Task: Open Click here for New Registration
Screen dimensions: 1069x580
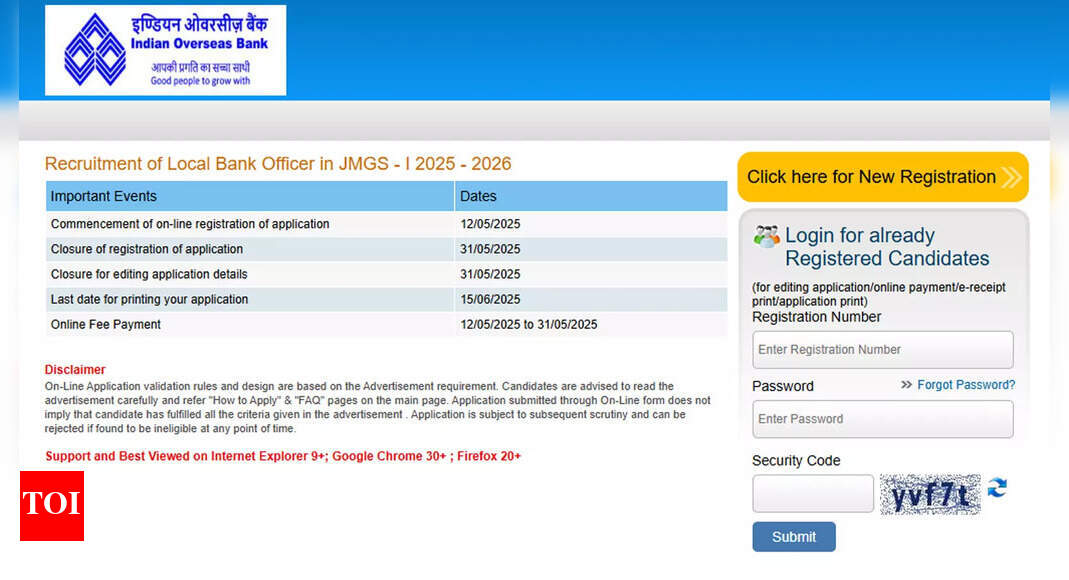Action: click(871, 177)
